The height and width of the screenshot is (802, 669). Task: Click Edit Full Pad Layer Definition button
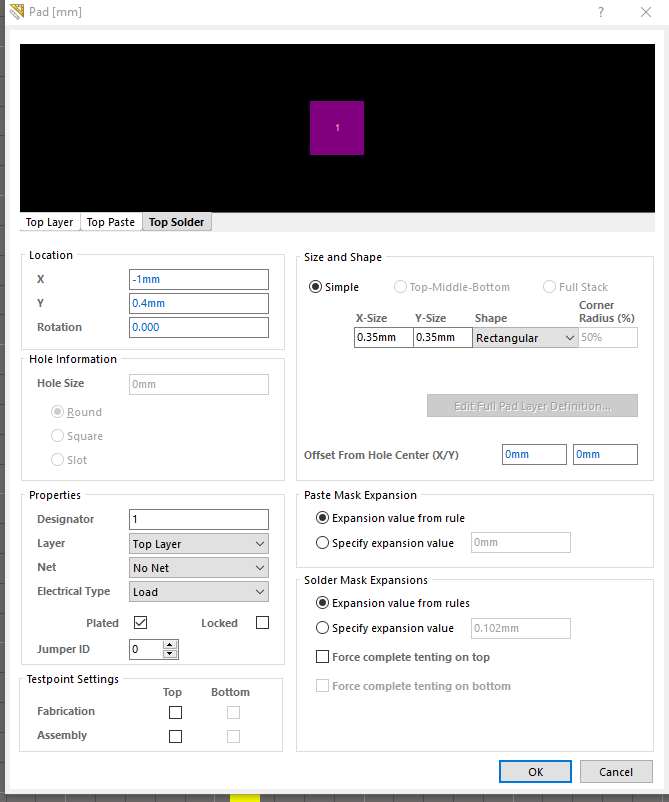click(x=532, y=406)
